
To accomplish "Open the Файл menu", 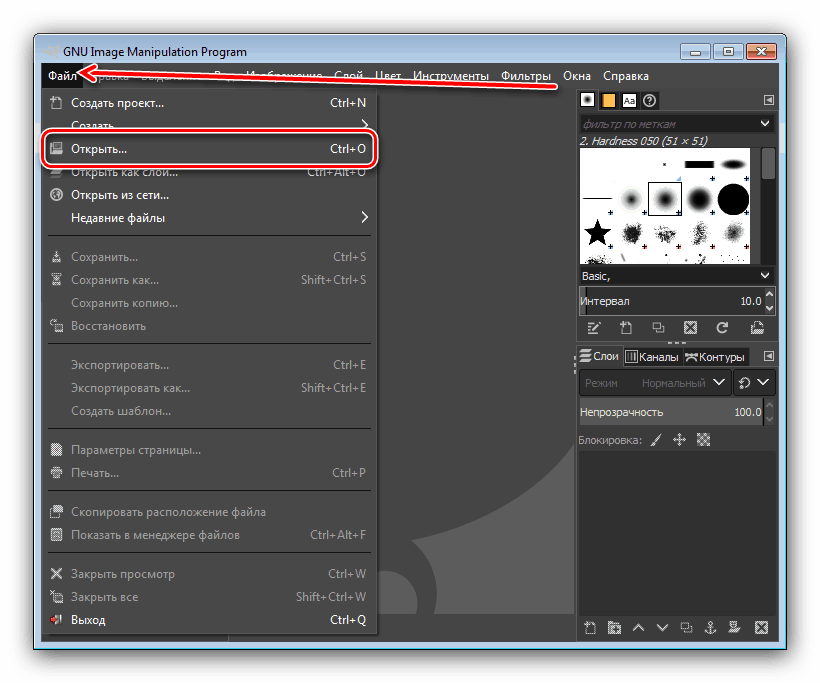I will tap(62, 76).
